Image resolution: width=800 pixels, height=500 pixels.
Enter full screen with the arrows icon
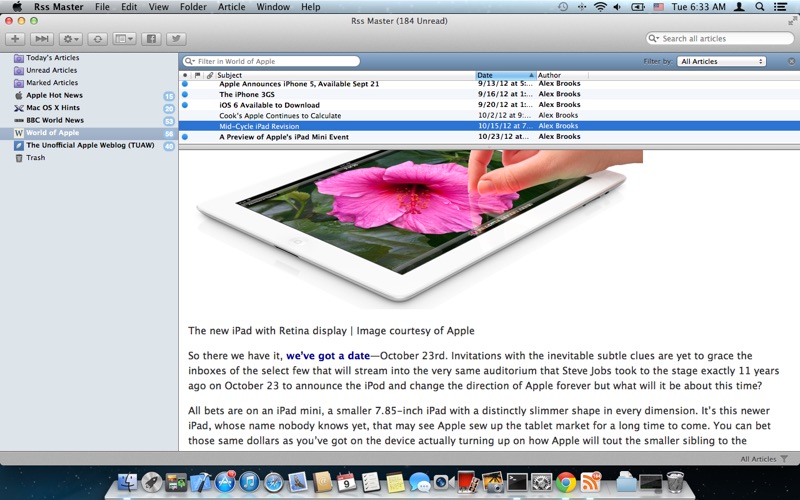pyautogui.click(x=792, y=21)
